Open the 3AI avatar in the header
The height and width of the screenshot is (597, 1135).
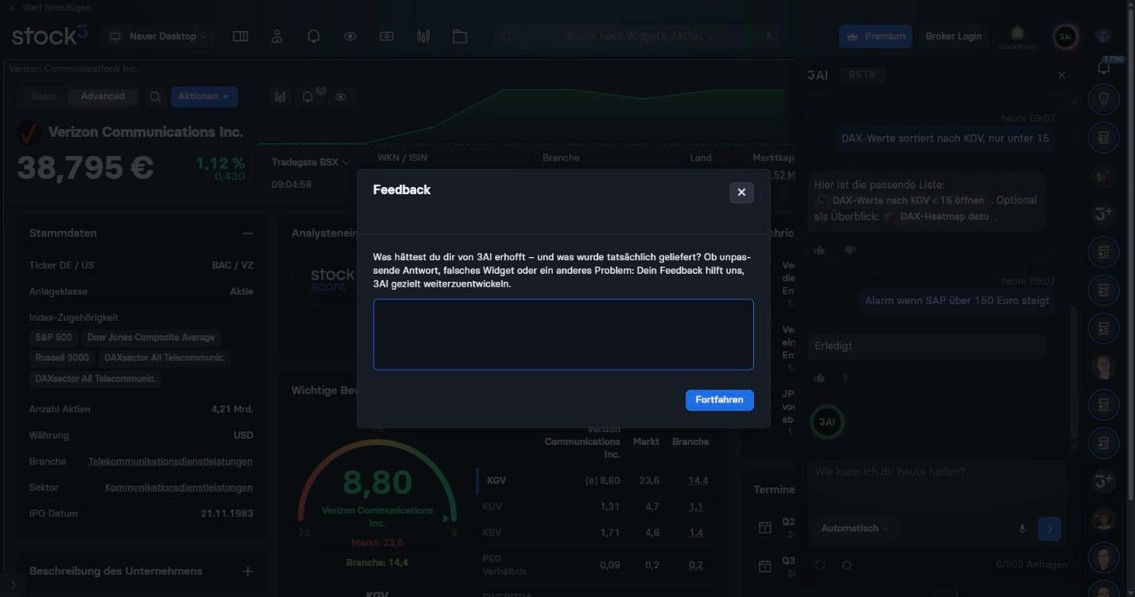click(x=1065, y=36)
